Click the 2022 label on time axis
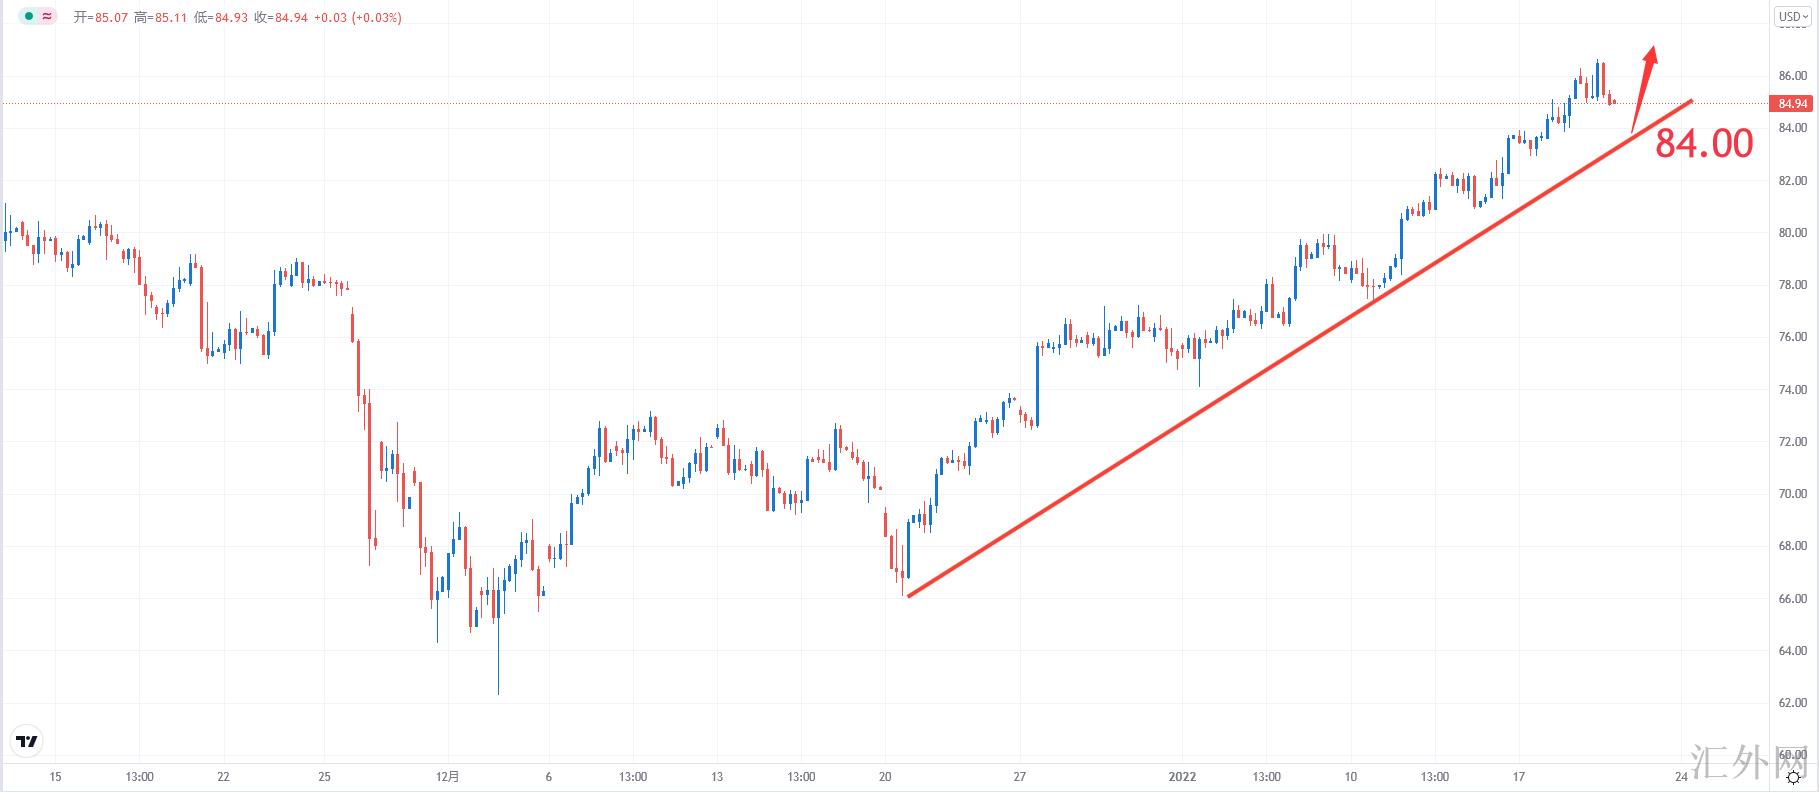 pyautogui.click(x=1182, y=777)
